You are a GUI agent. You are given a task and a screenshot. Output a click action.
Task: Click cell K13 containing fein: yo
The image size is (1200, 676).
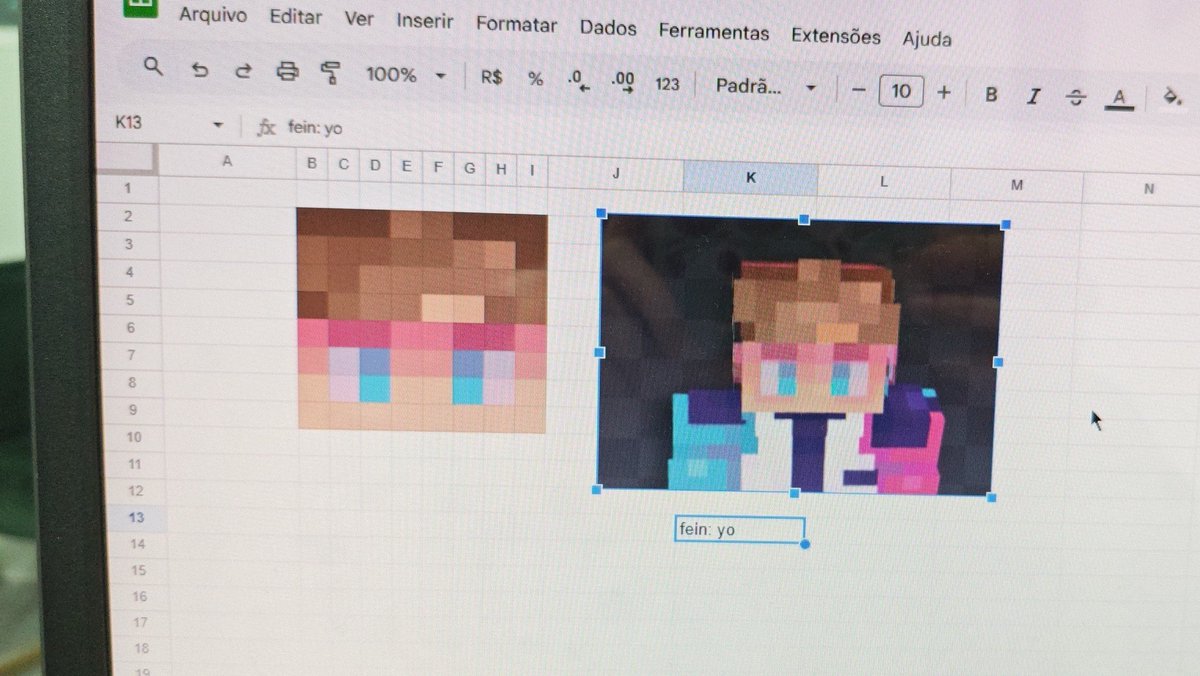(740, 530)
